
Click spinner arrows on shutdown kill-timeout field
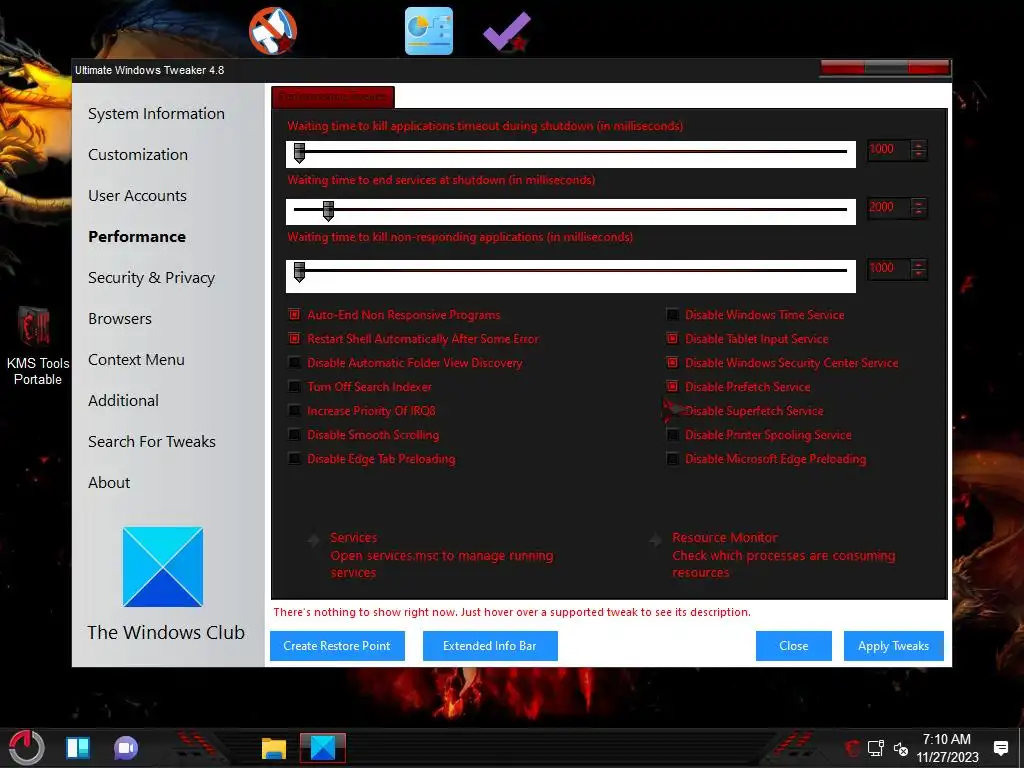pos(918,150)
